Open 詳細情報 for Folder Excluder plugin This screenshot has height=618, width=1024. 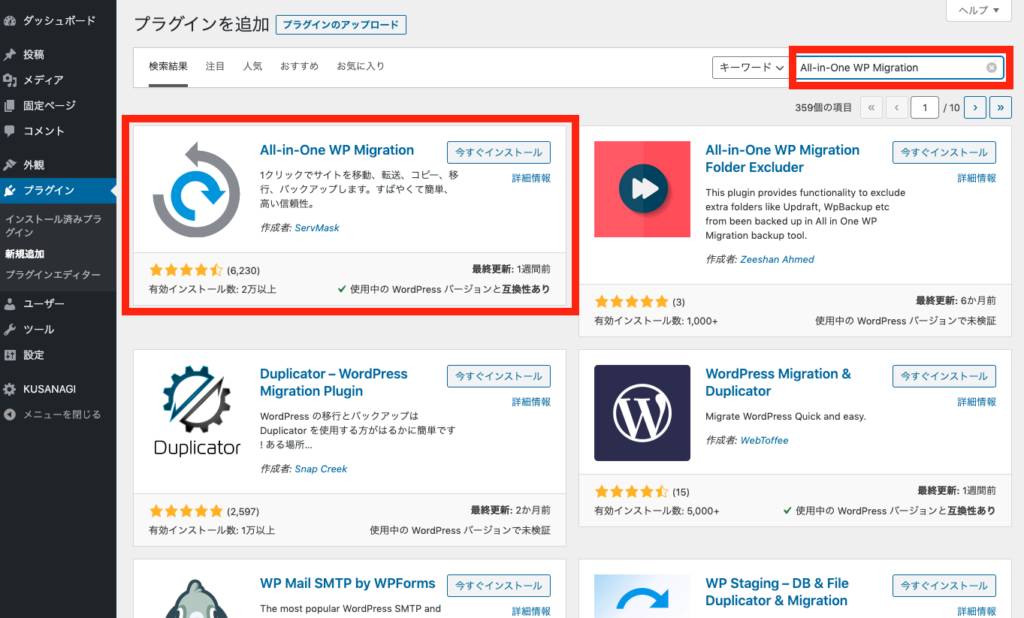click(976, 178)
